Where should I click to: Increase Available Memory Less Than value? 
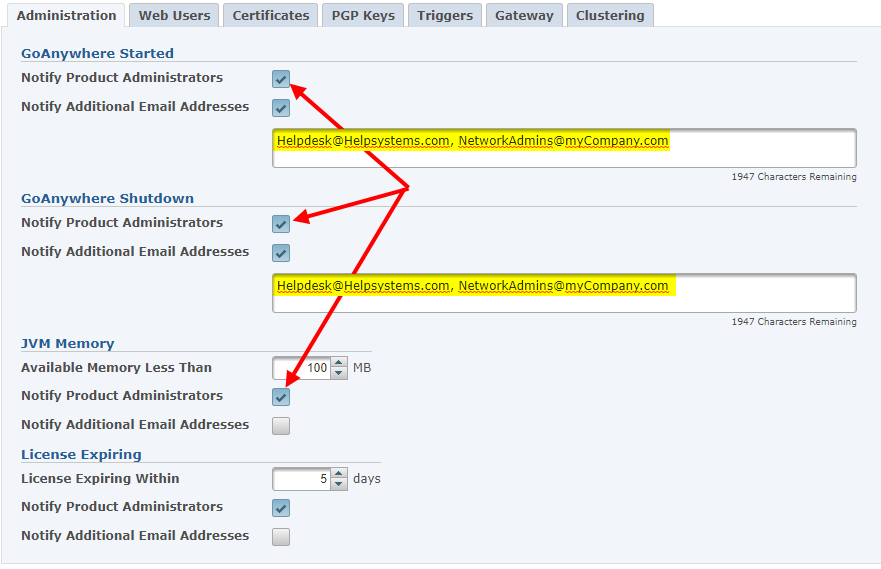pos(339,363)
